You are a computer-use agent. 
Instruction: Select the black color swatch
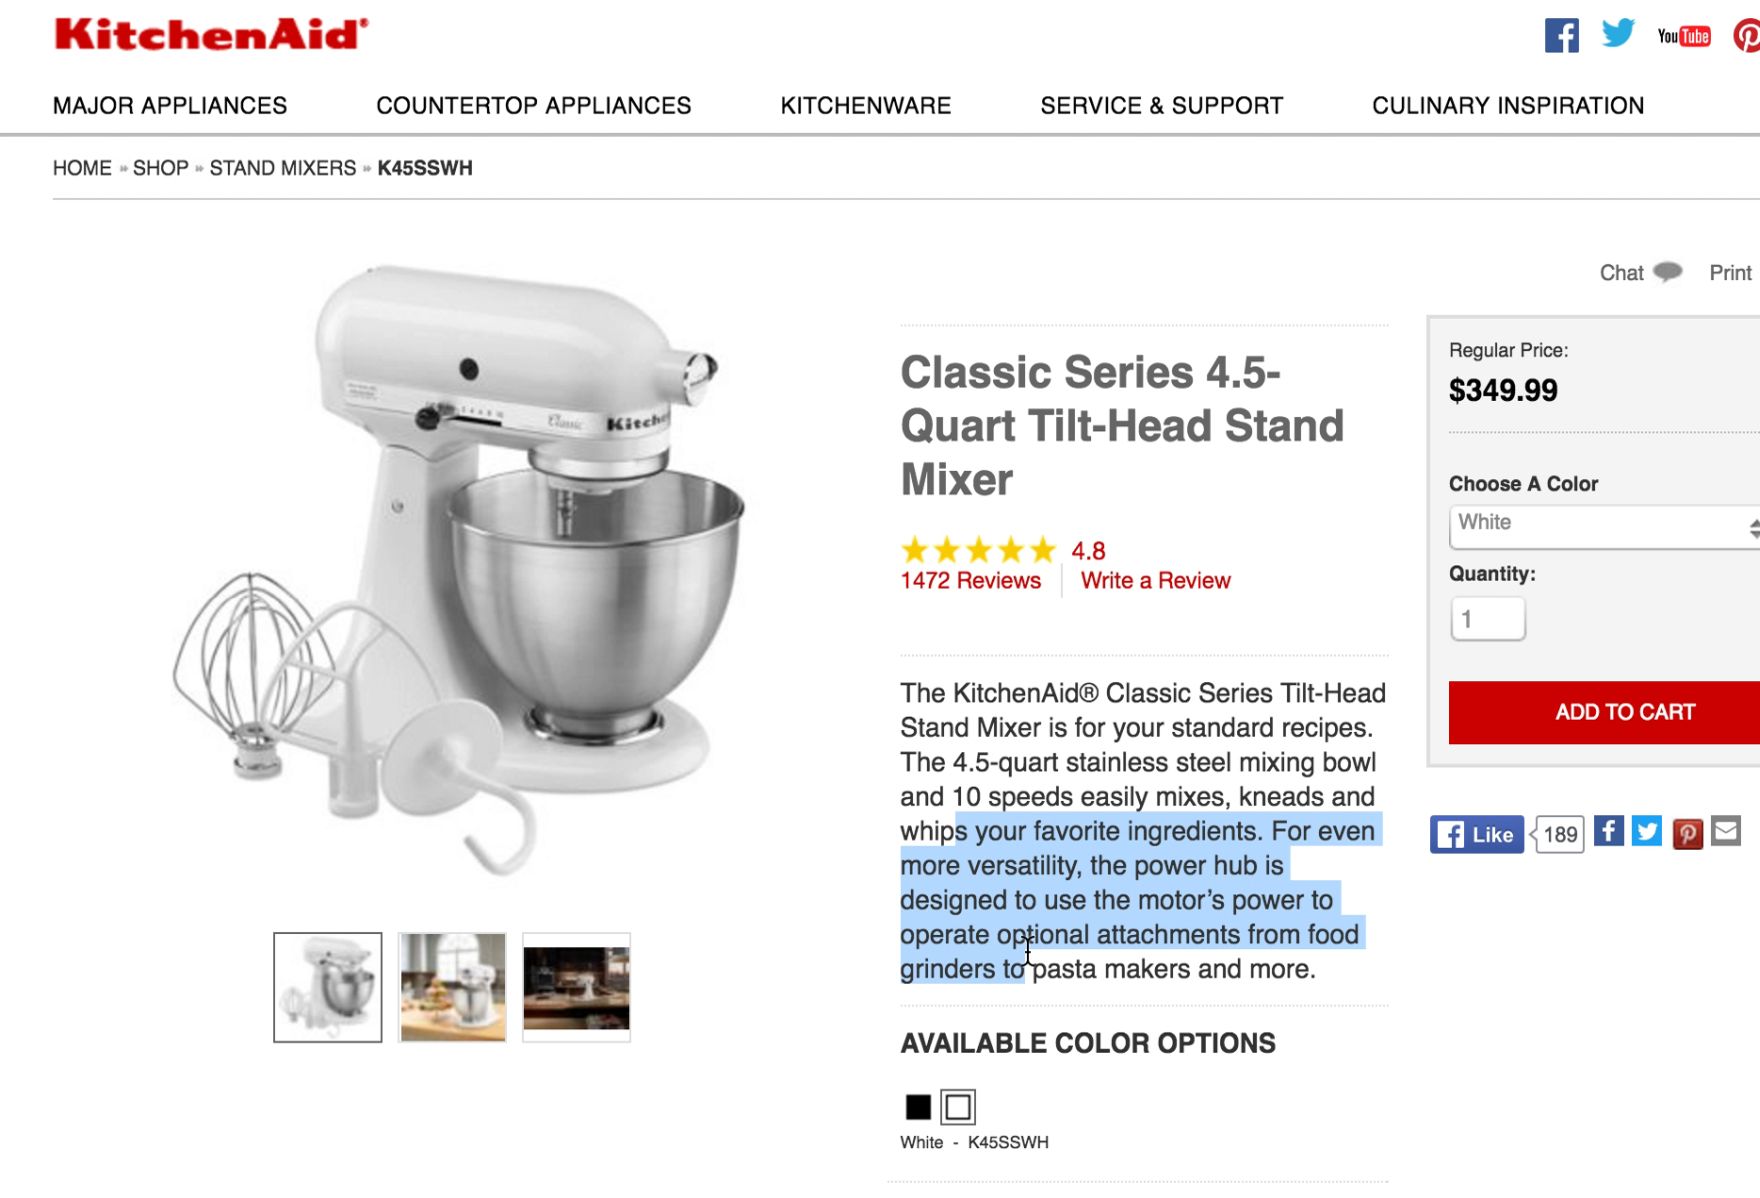[x=918, y=1107]
